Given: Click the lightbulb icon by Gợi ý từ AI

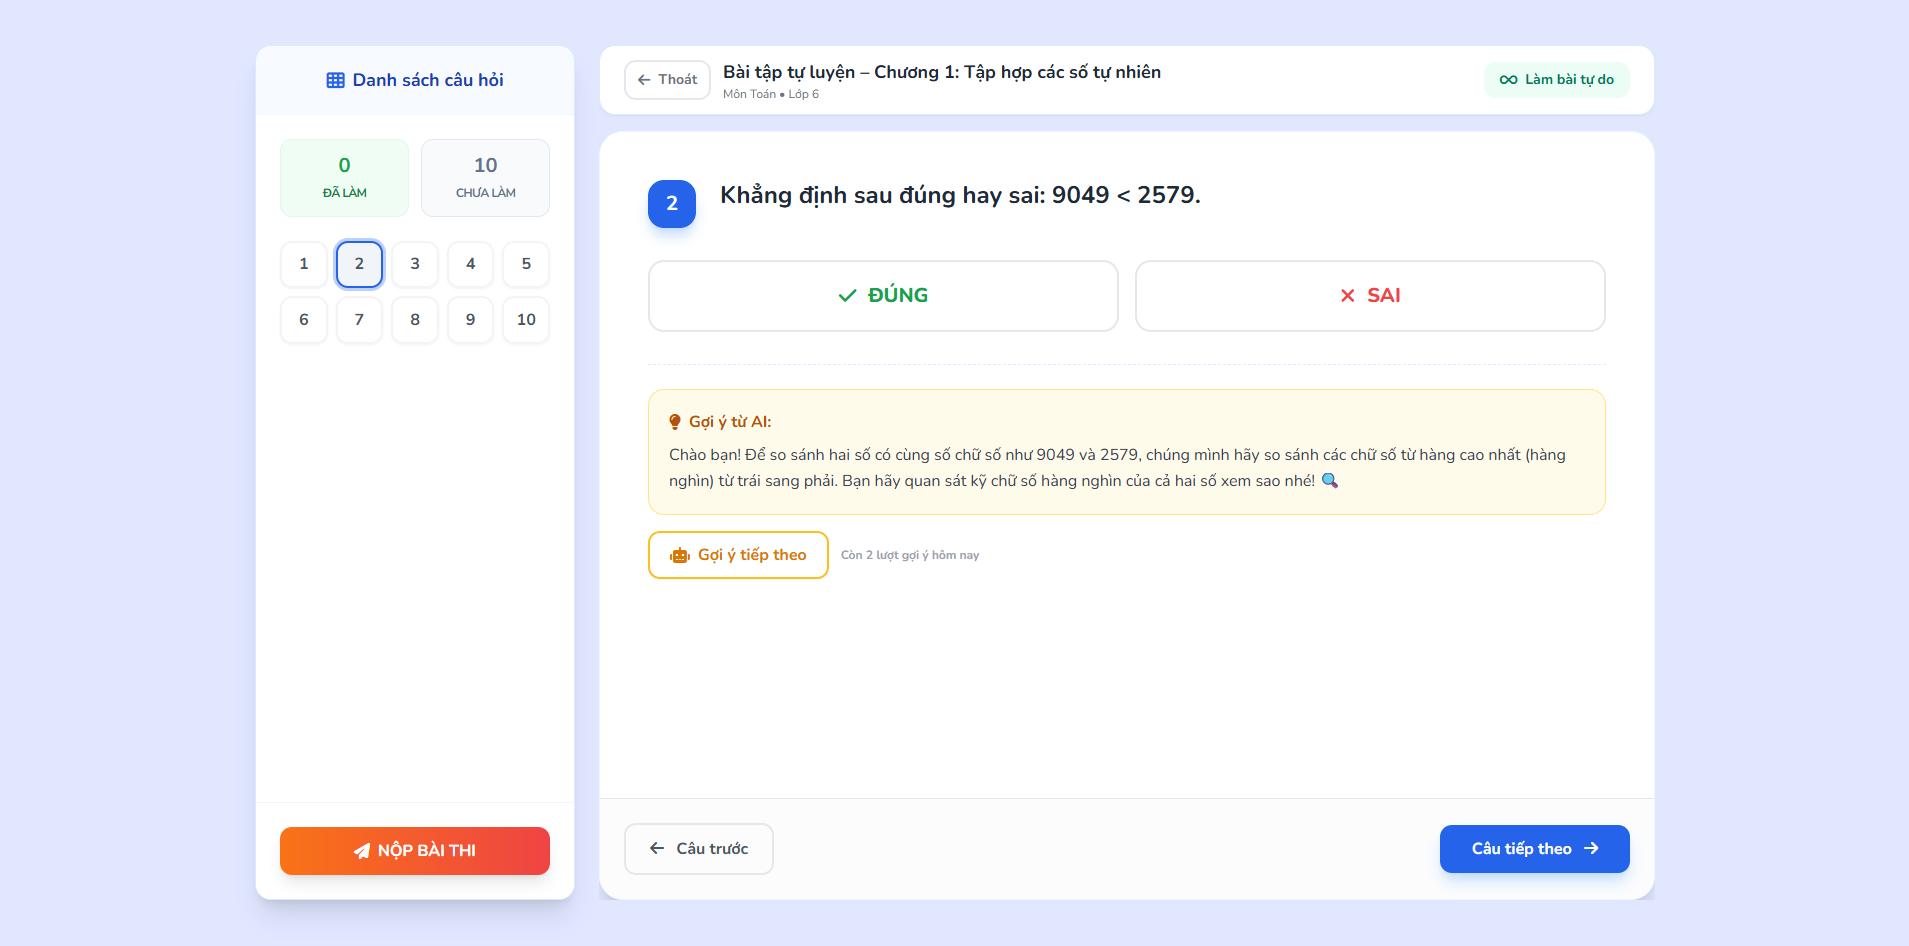Looking at the screenshot, I should click(675, 422).
